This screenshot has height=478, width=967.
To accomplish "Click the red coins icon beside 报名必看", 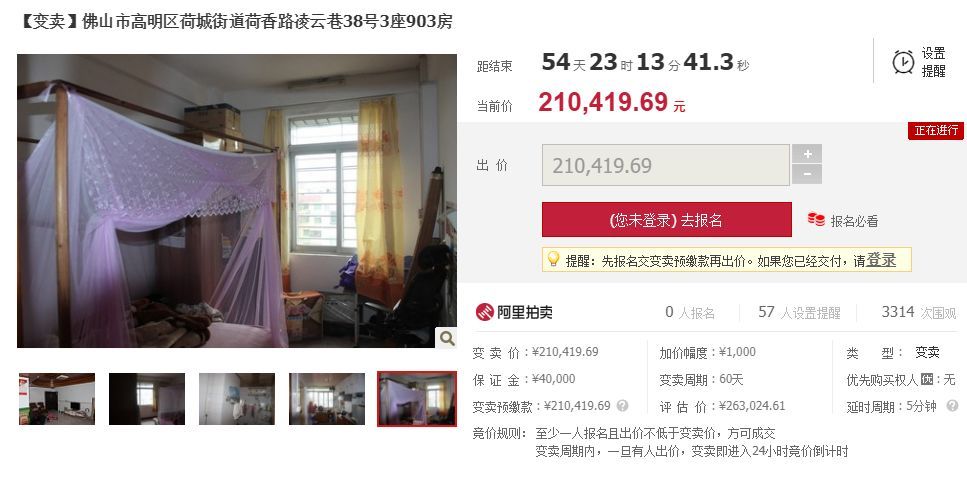I will click(x=816, y=219).
